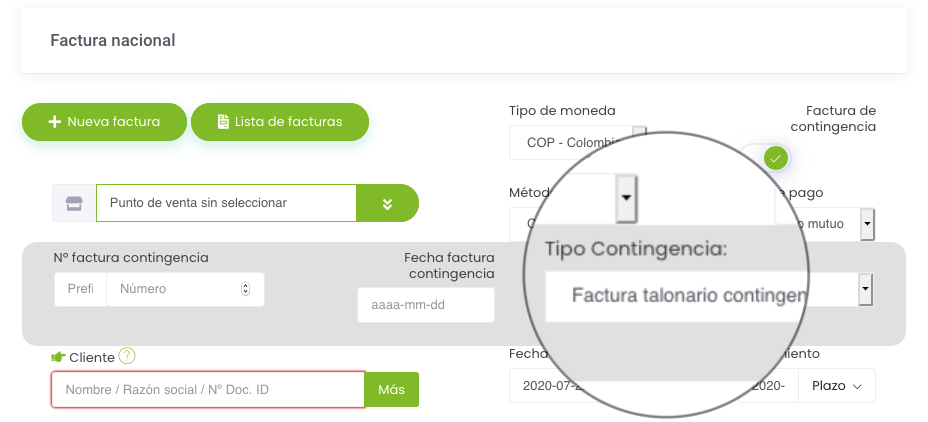Click the document icon on Lista de facturas
The image size is (928, 422).
coord(223,122)
